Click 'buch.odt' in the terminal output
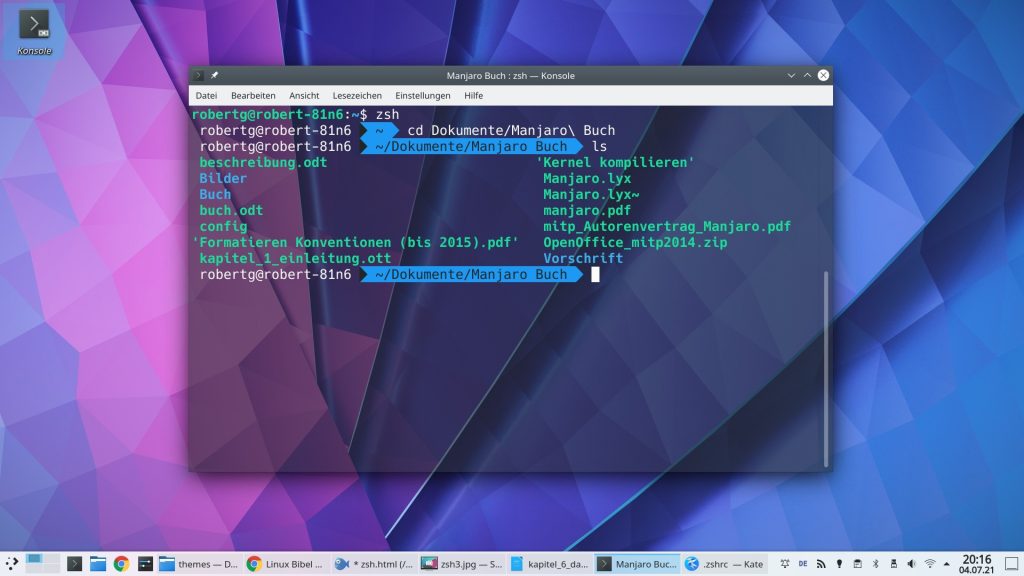 pos(231,210)
